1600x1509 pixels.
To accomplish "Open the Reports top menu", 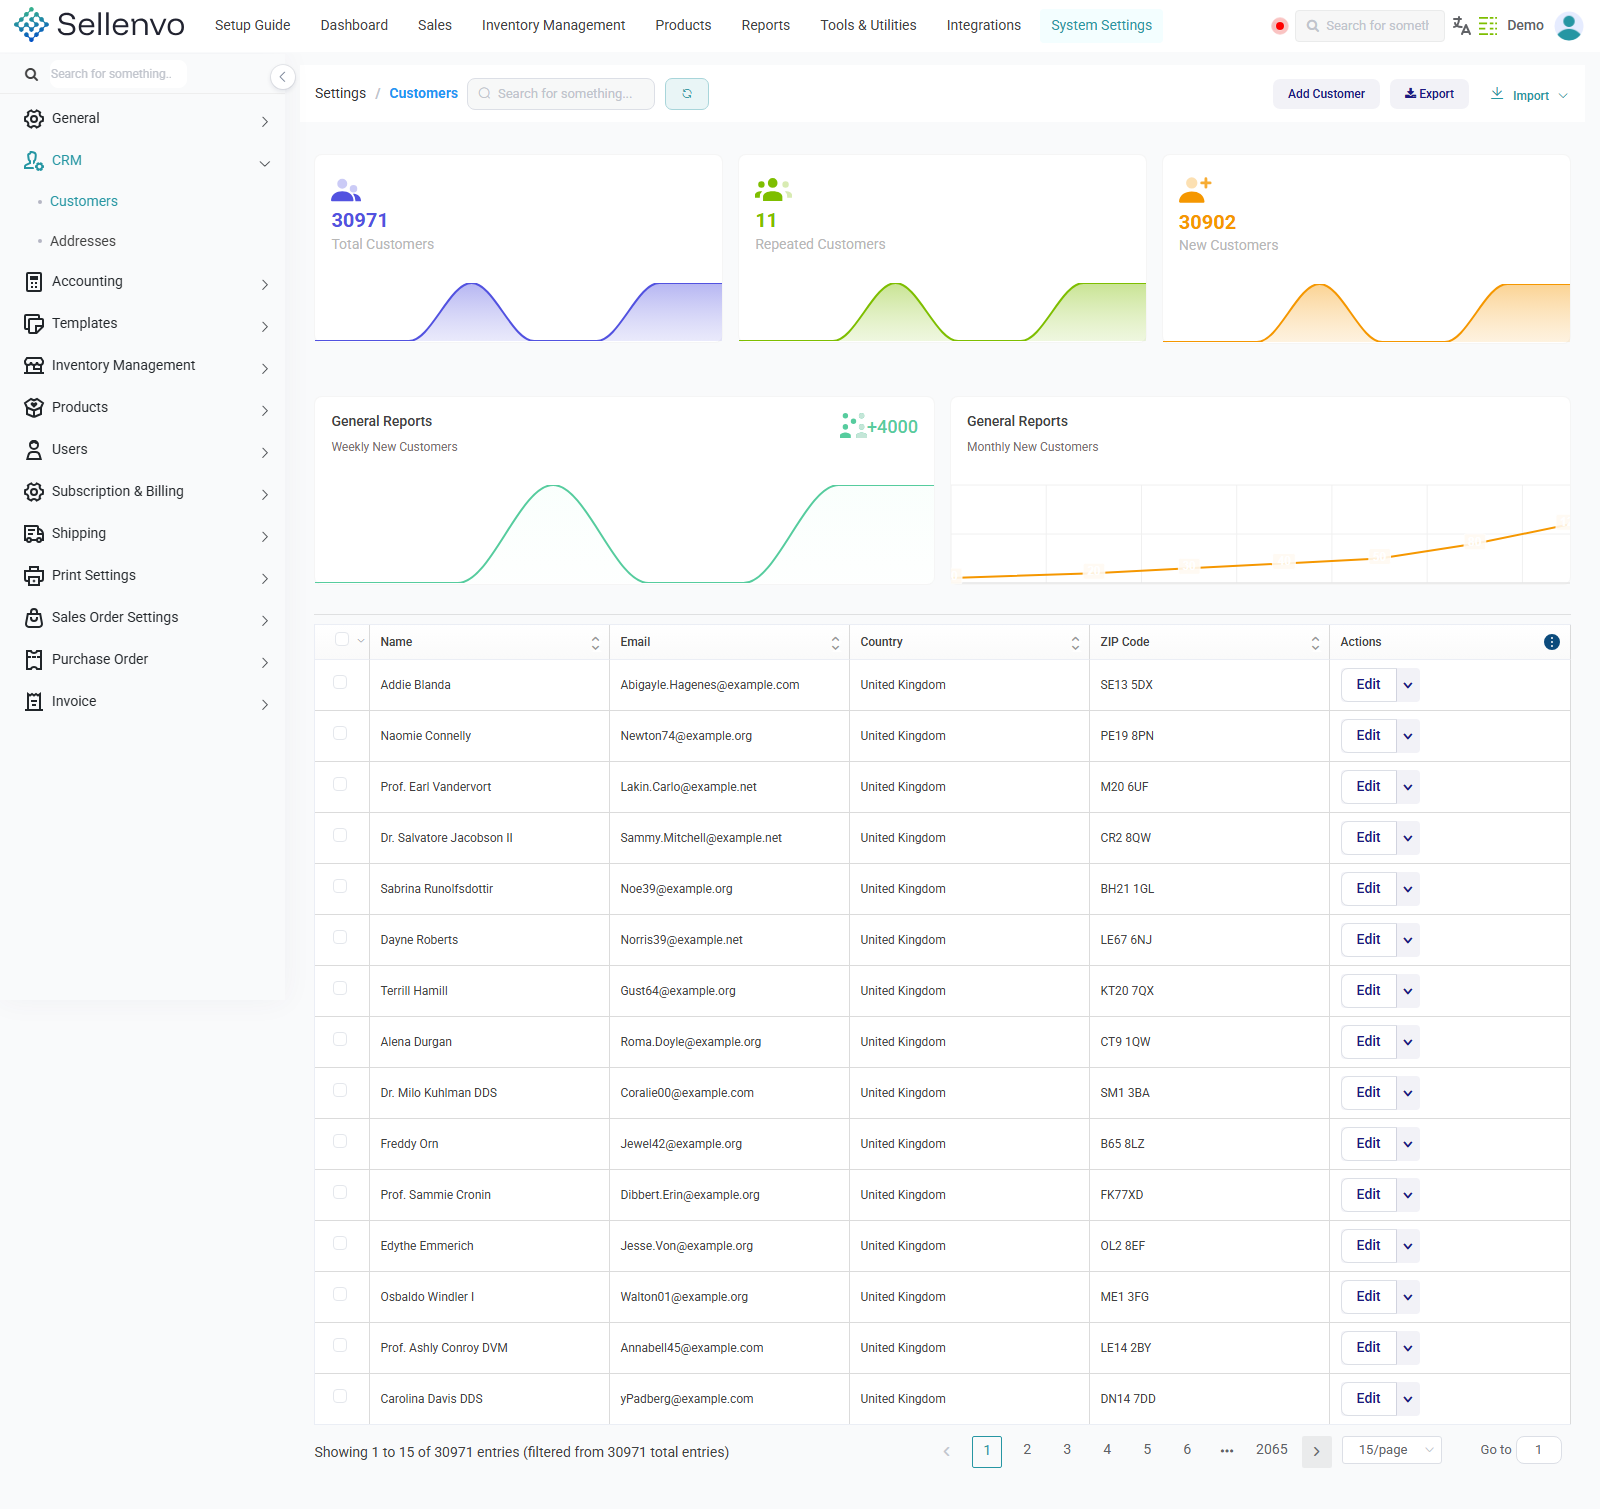I will (765, 25).
